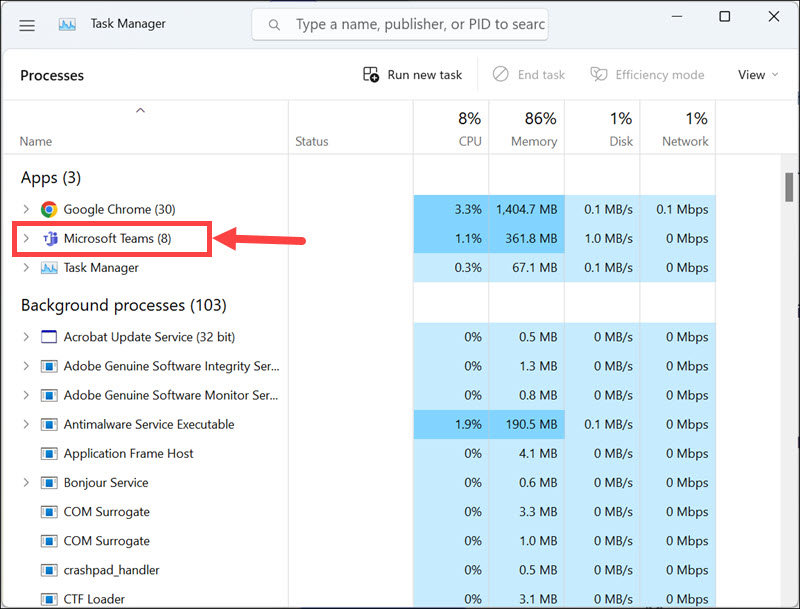This screenshot has width=800, height=609.
Task: Click the Microsoft Teams icon
Action: click(x=49, y=238)
